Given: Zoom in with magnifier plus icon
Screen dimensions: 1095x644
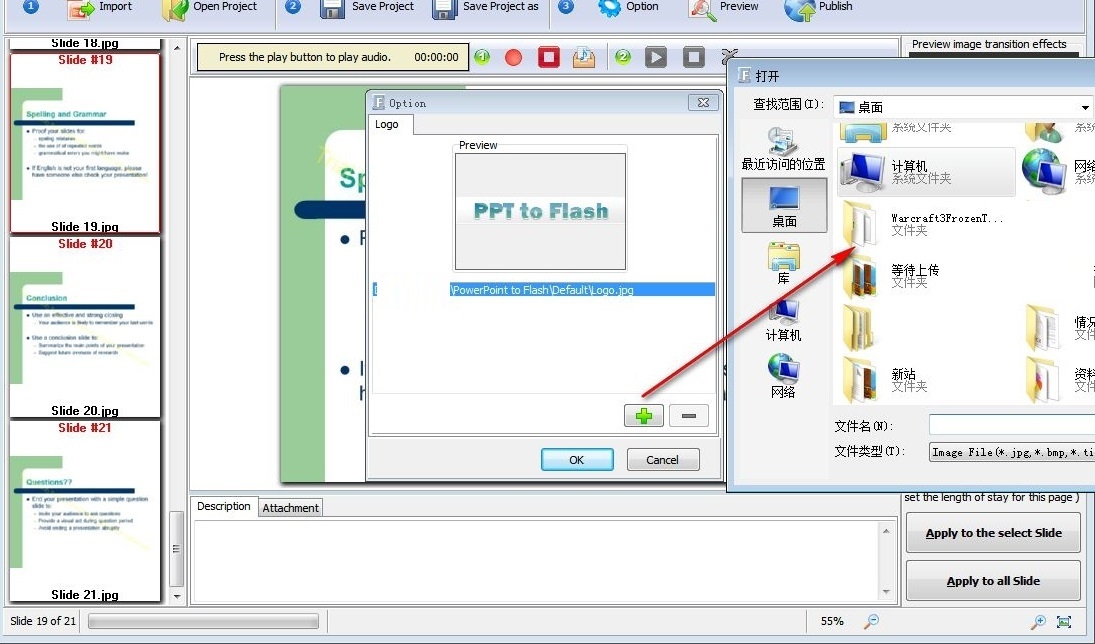Looking at the screenshot, I should tap(1038, 621).
